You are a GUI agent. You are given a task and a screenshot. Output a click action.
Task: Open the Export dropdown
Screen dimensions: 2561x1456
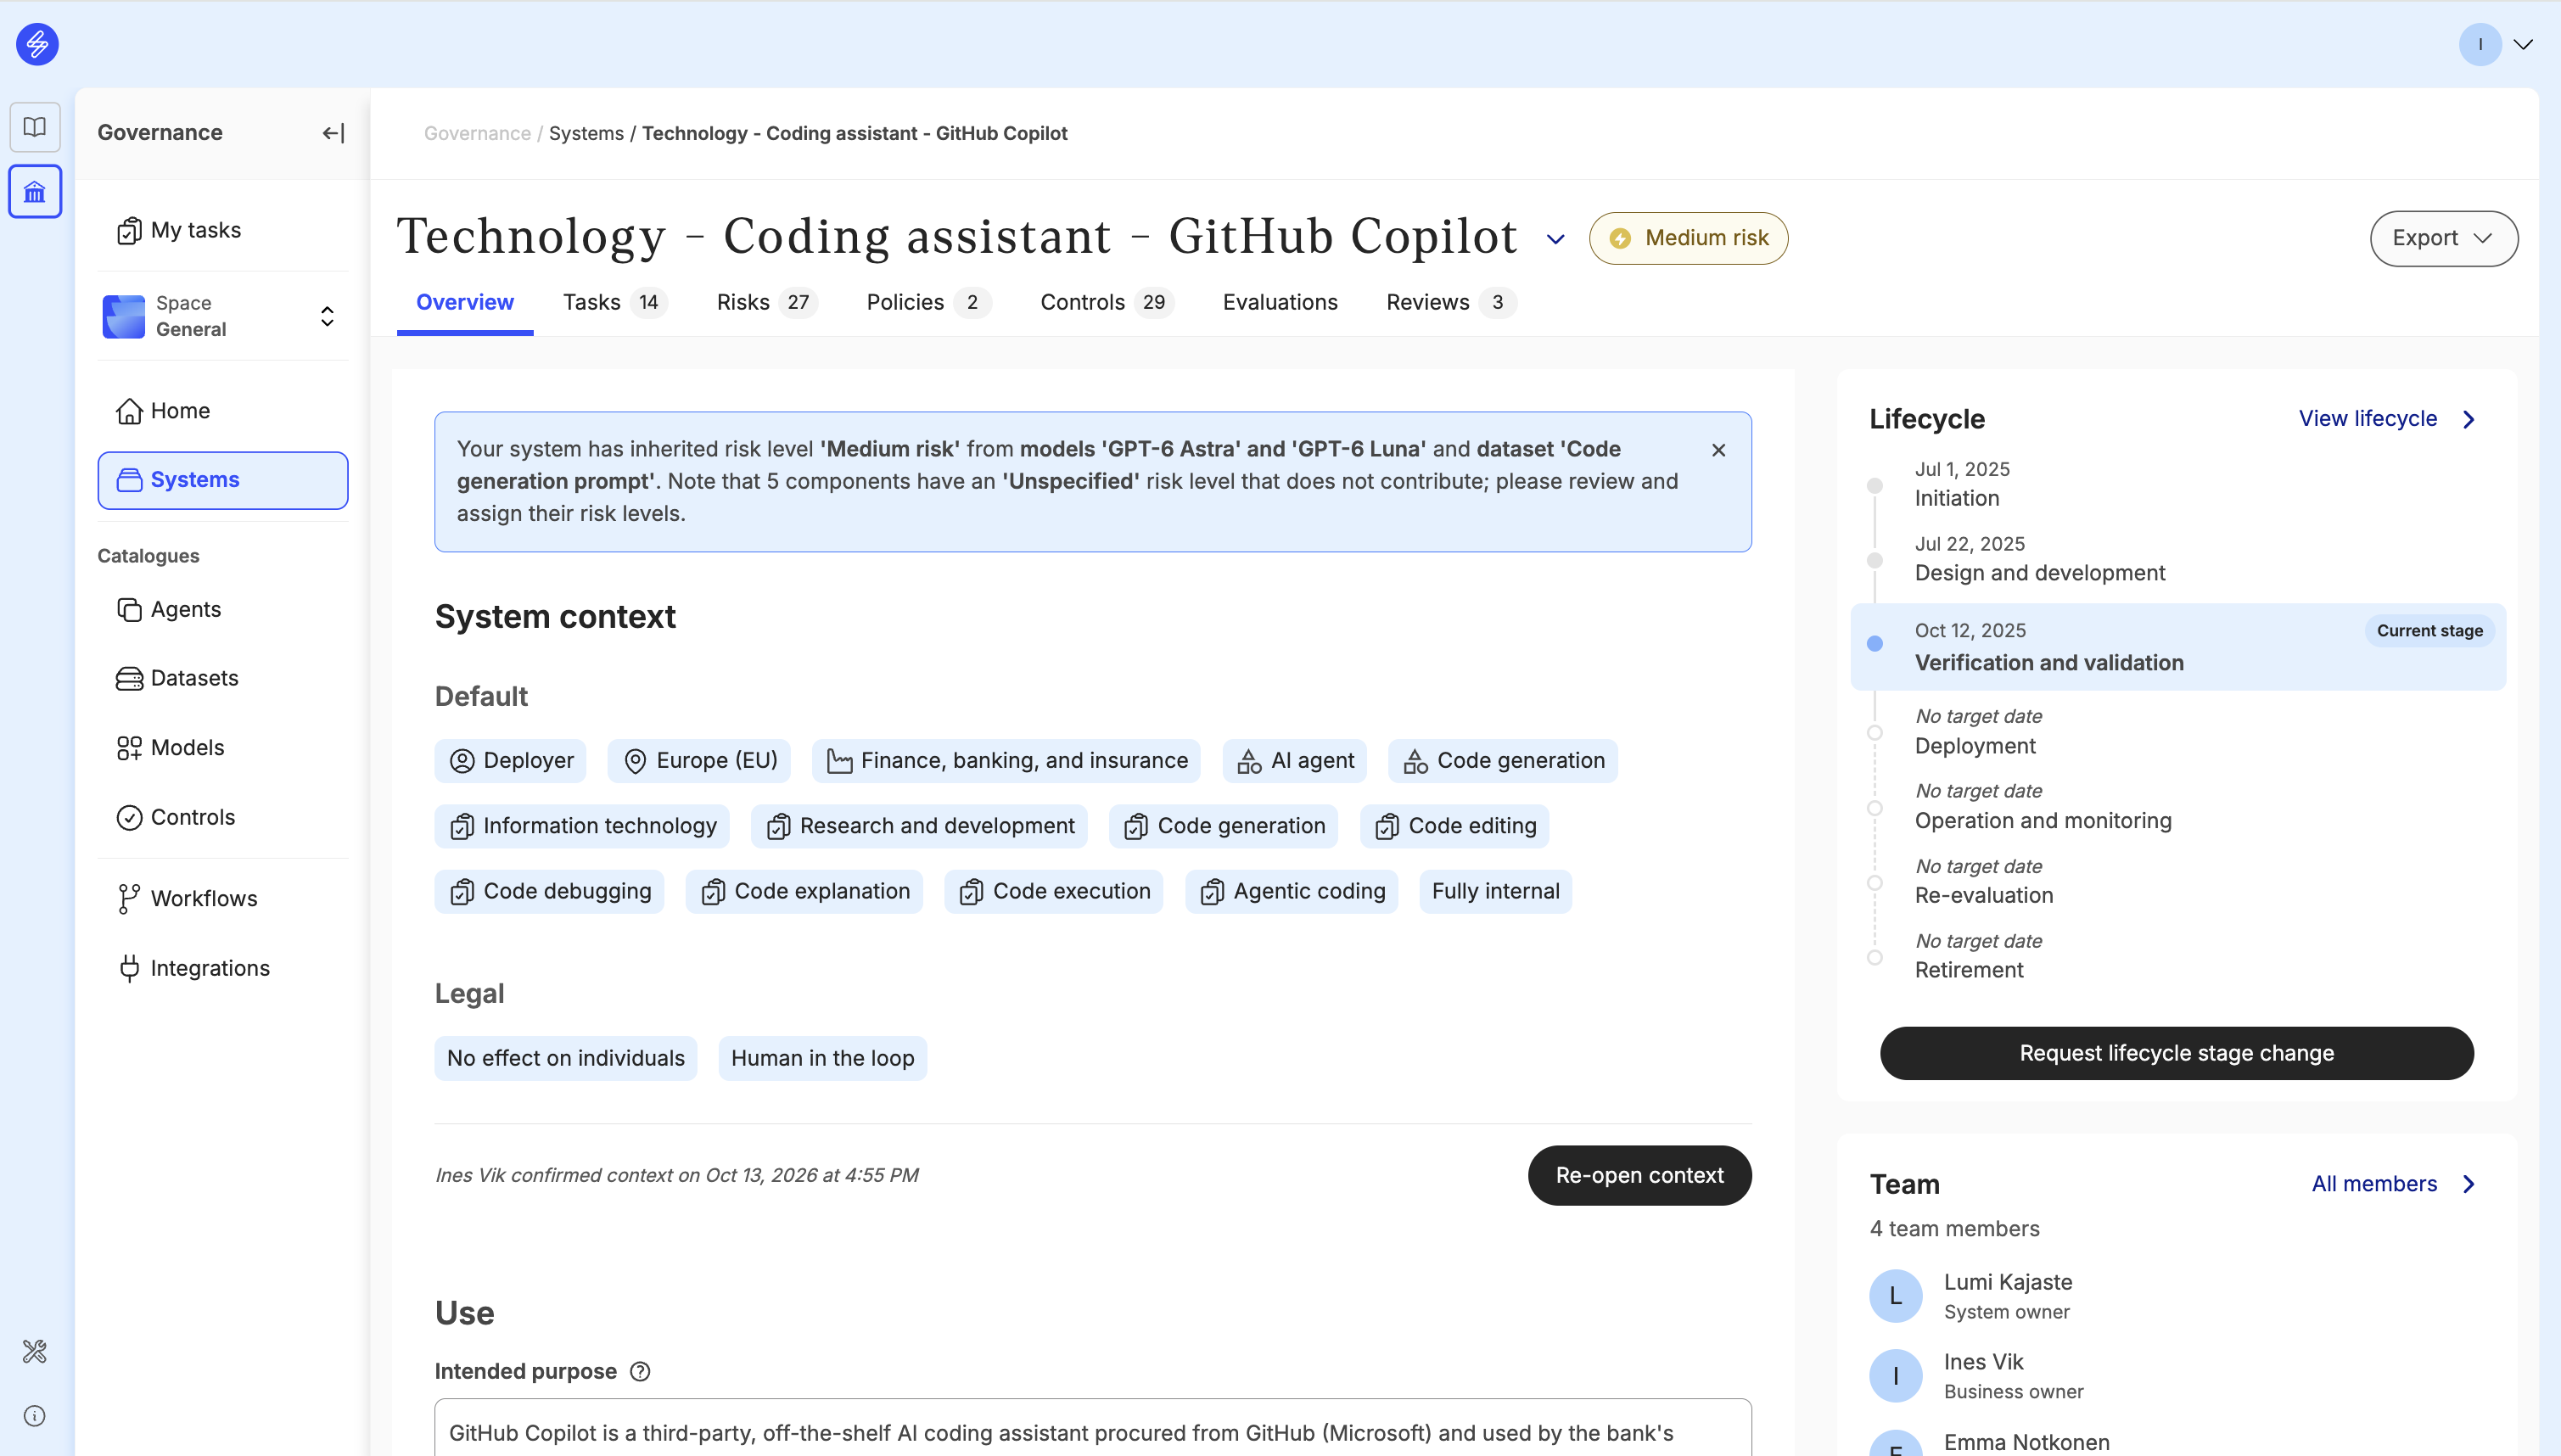point(2443,238)
